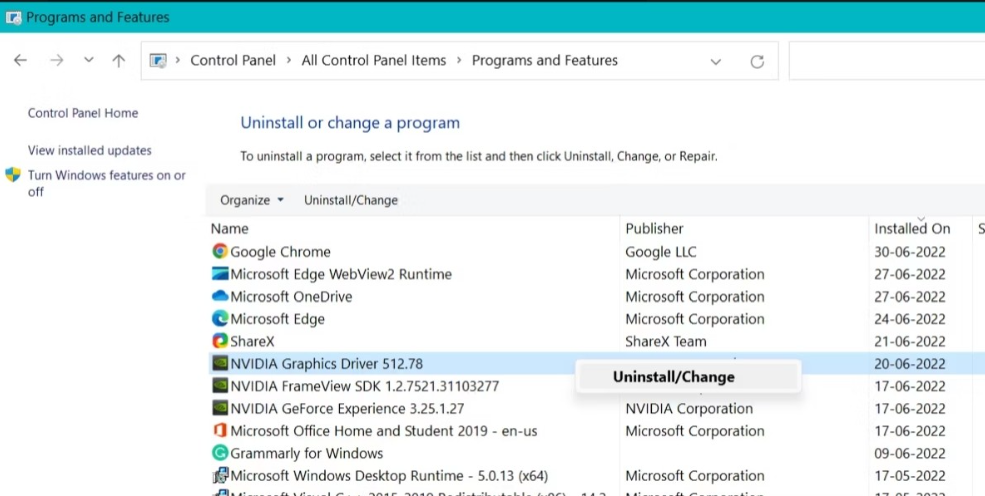Click the Google Chrome program icon

pyautogui.click(x=219, y=252)
